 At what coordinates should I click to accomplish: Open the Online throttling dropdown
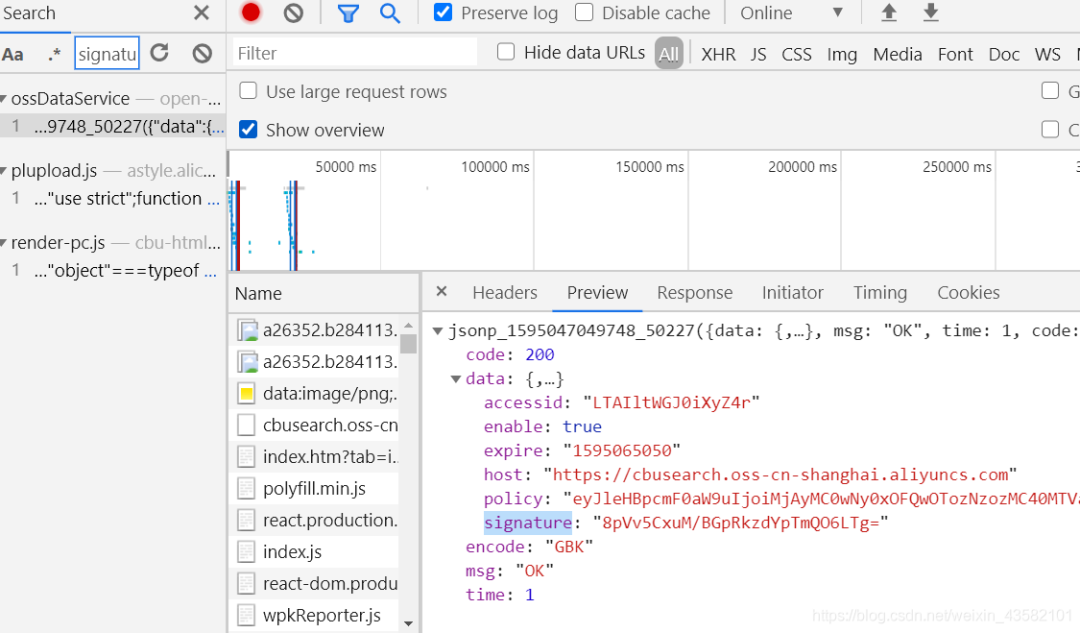[792, 13]
